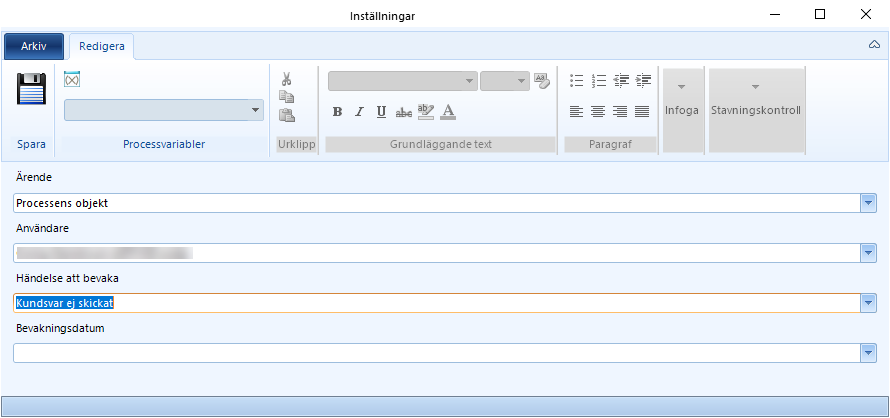The width and height of the screenshot is (890, 418).
Task: Click in the empty Bevakningsdatum field
Action: point(437,353)
